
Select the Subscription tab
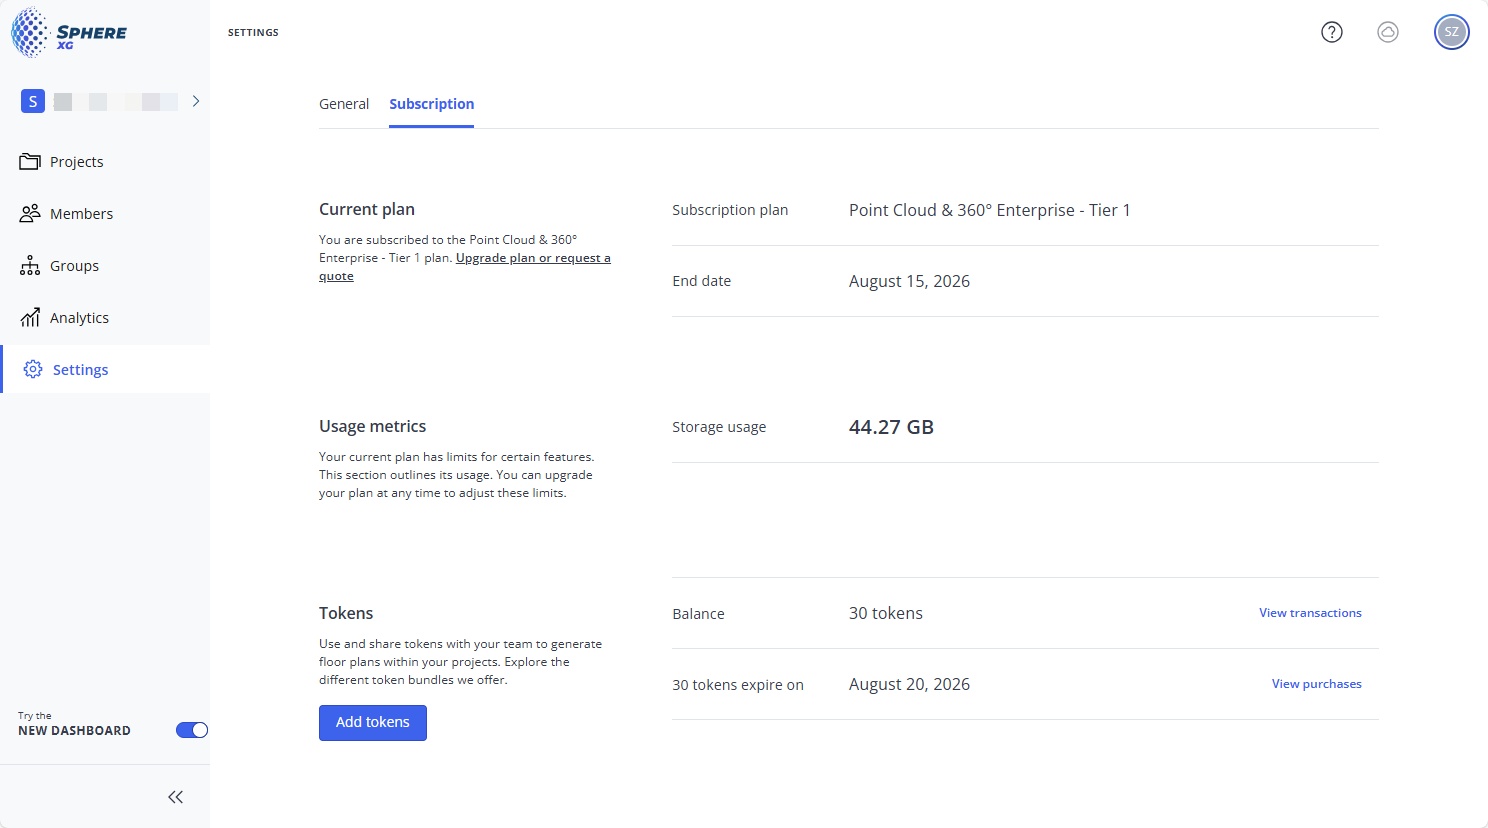(x=431, y=104)
